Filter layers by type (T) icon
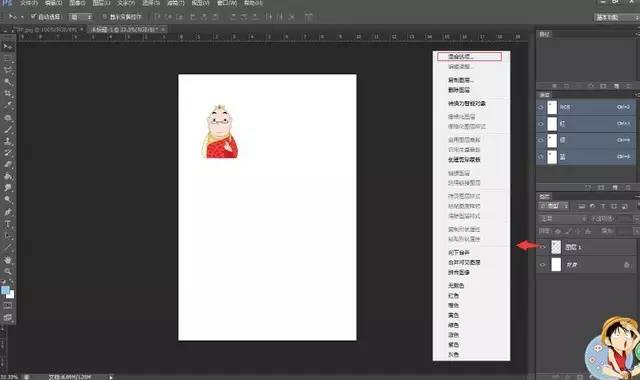The width and height of the screenshot is (640, 380). point(603,206)
